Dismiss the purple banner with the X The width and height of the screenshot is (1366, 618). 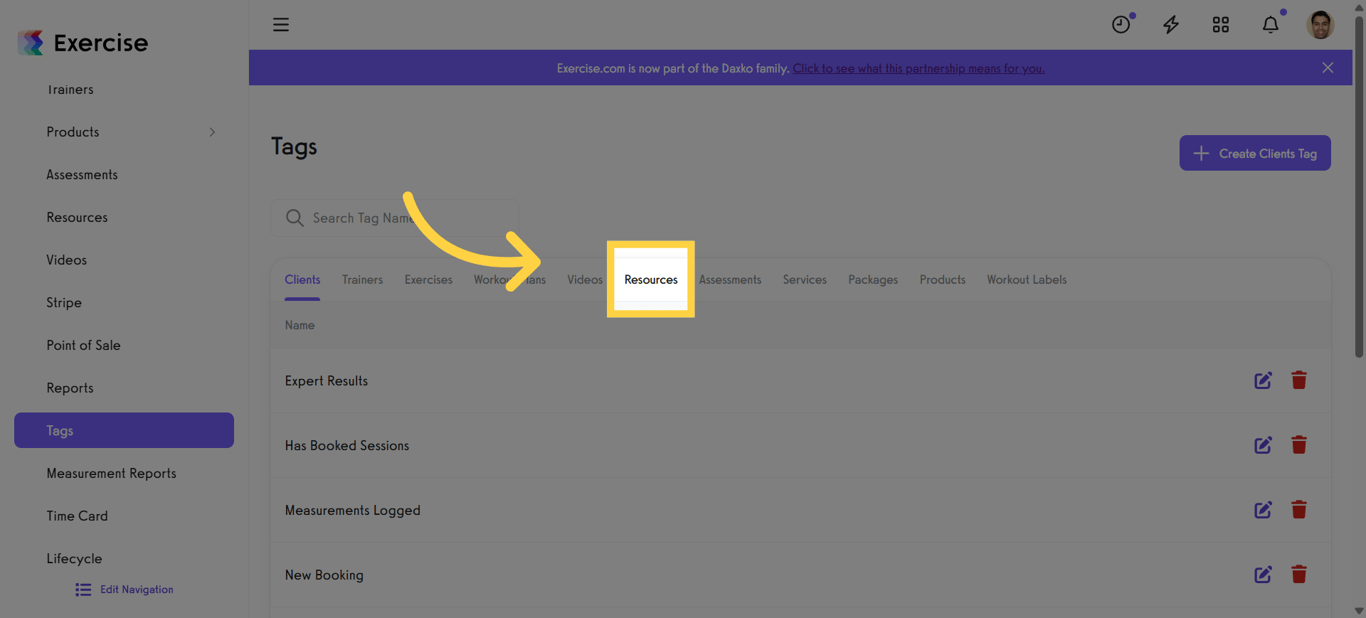click(x=1327, y=67)
